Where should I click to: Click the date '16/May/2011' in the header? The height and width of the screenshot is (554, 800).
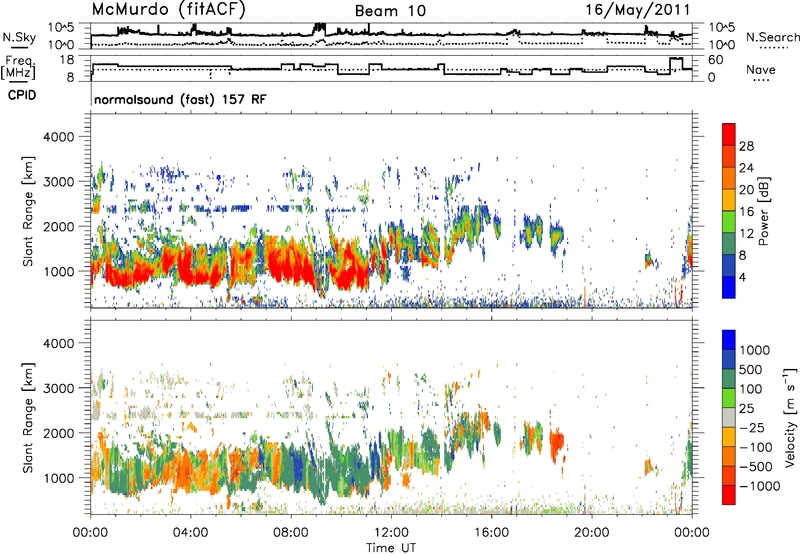637,10
